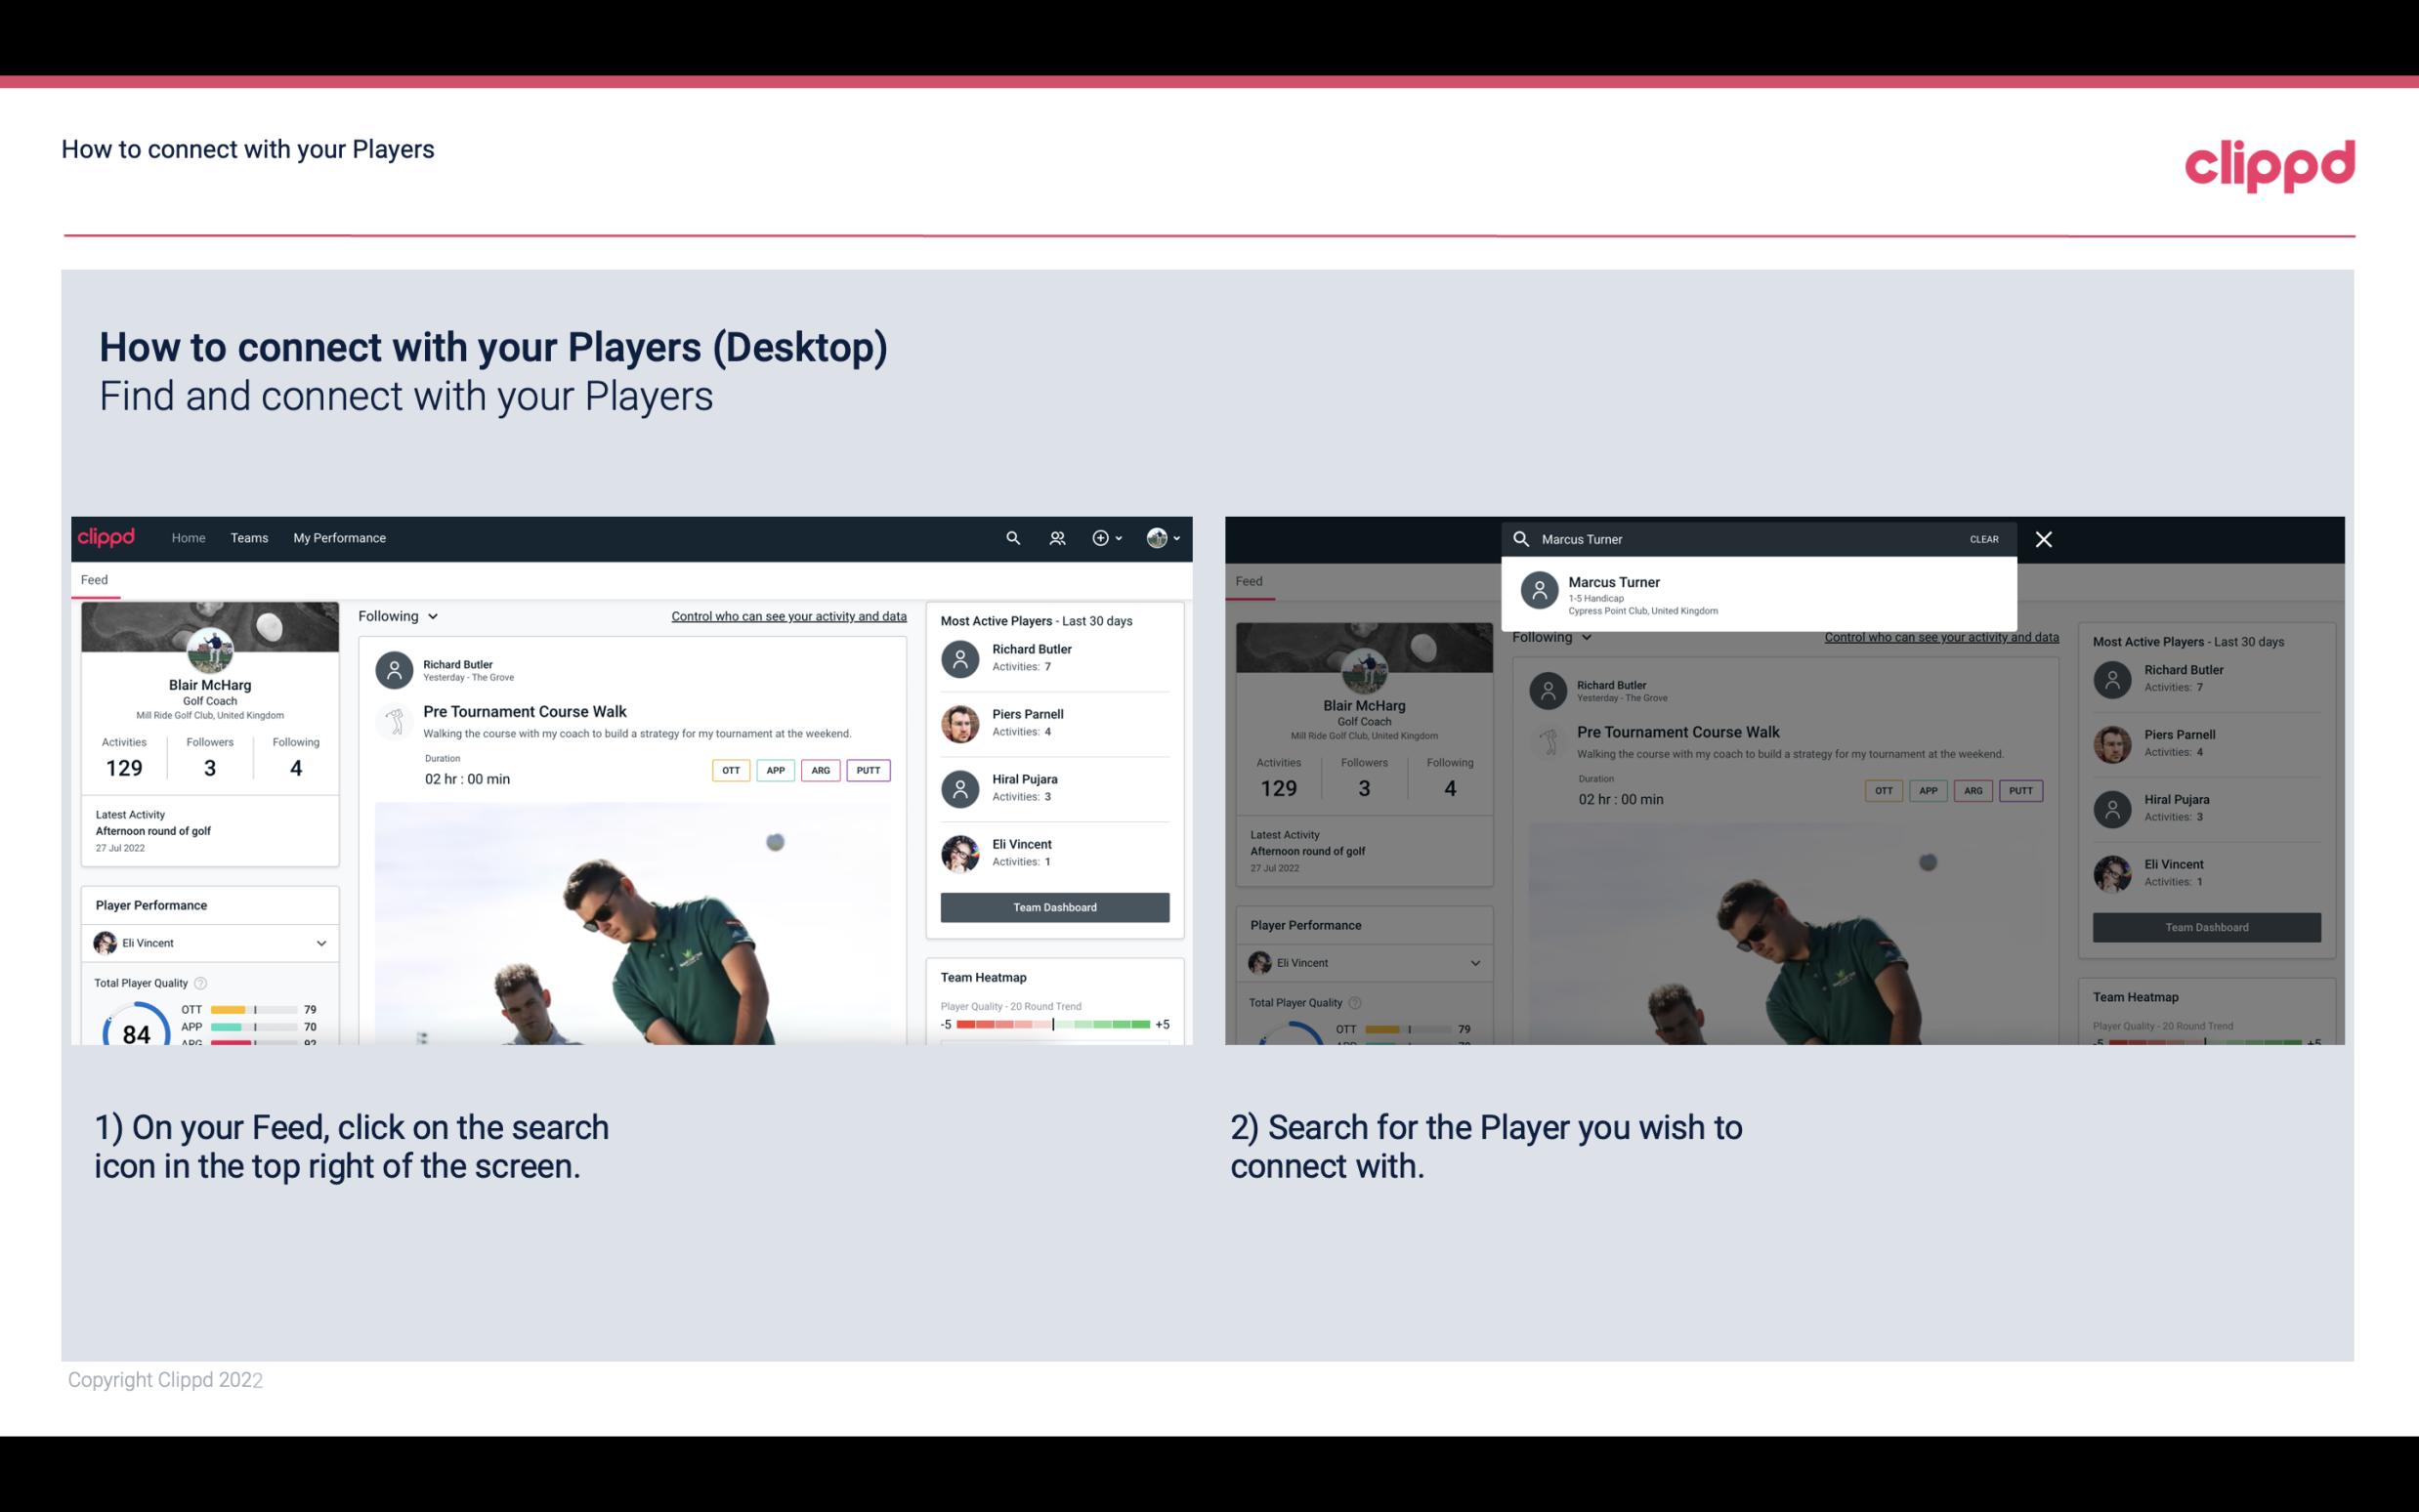2419x1512 pixels.
Task: Click the clear search icon (X)
Action: click(2047, 538)
